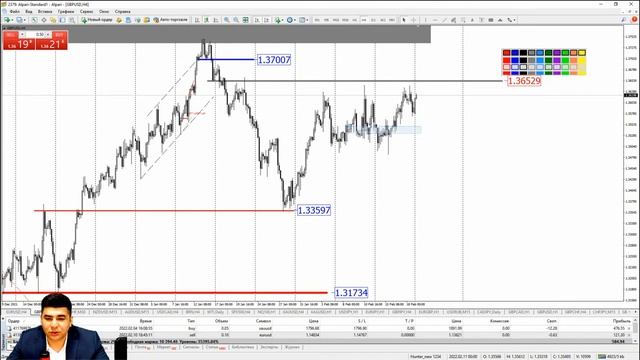640x360 pixels.
Task: Select the text drawing tool
Action: click(472, 20)
